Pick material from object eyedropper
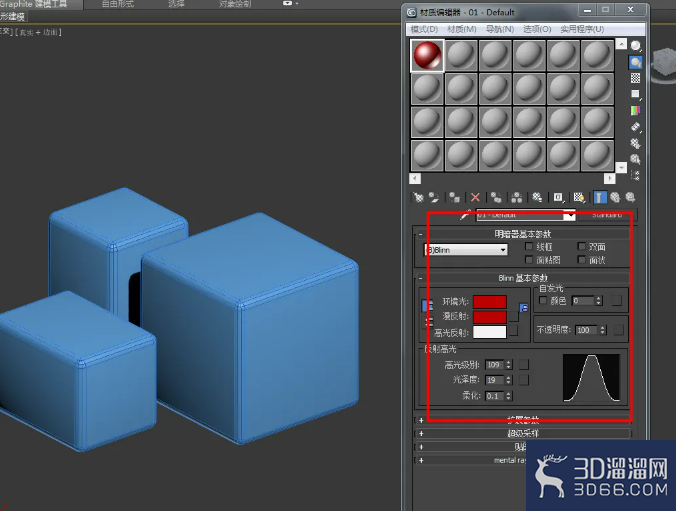 pyautogui.click(x=464, y=214)
